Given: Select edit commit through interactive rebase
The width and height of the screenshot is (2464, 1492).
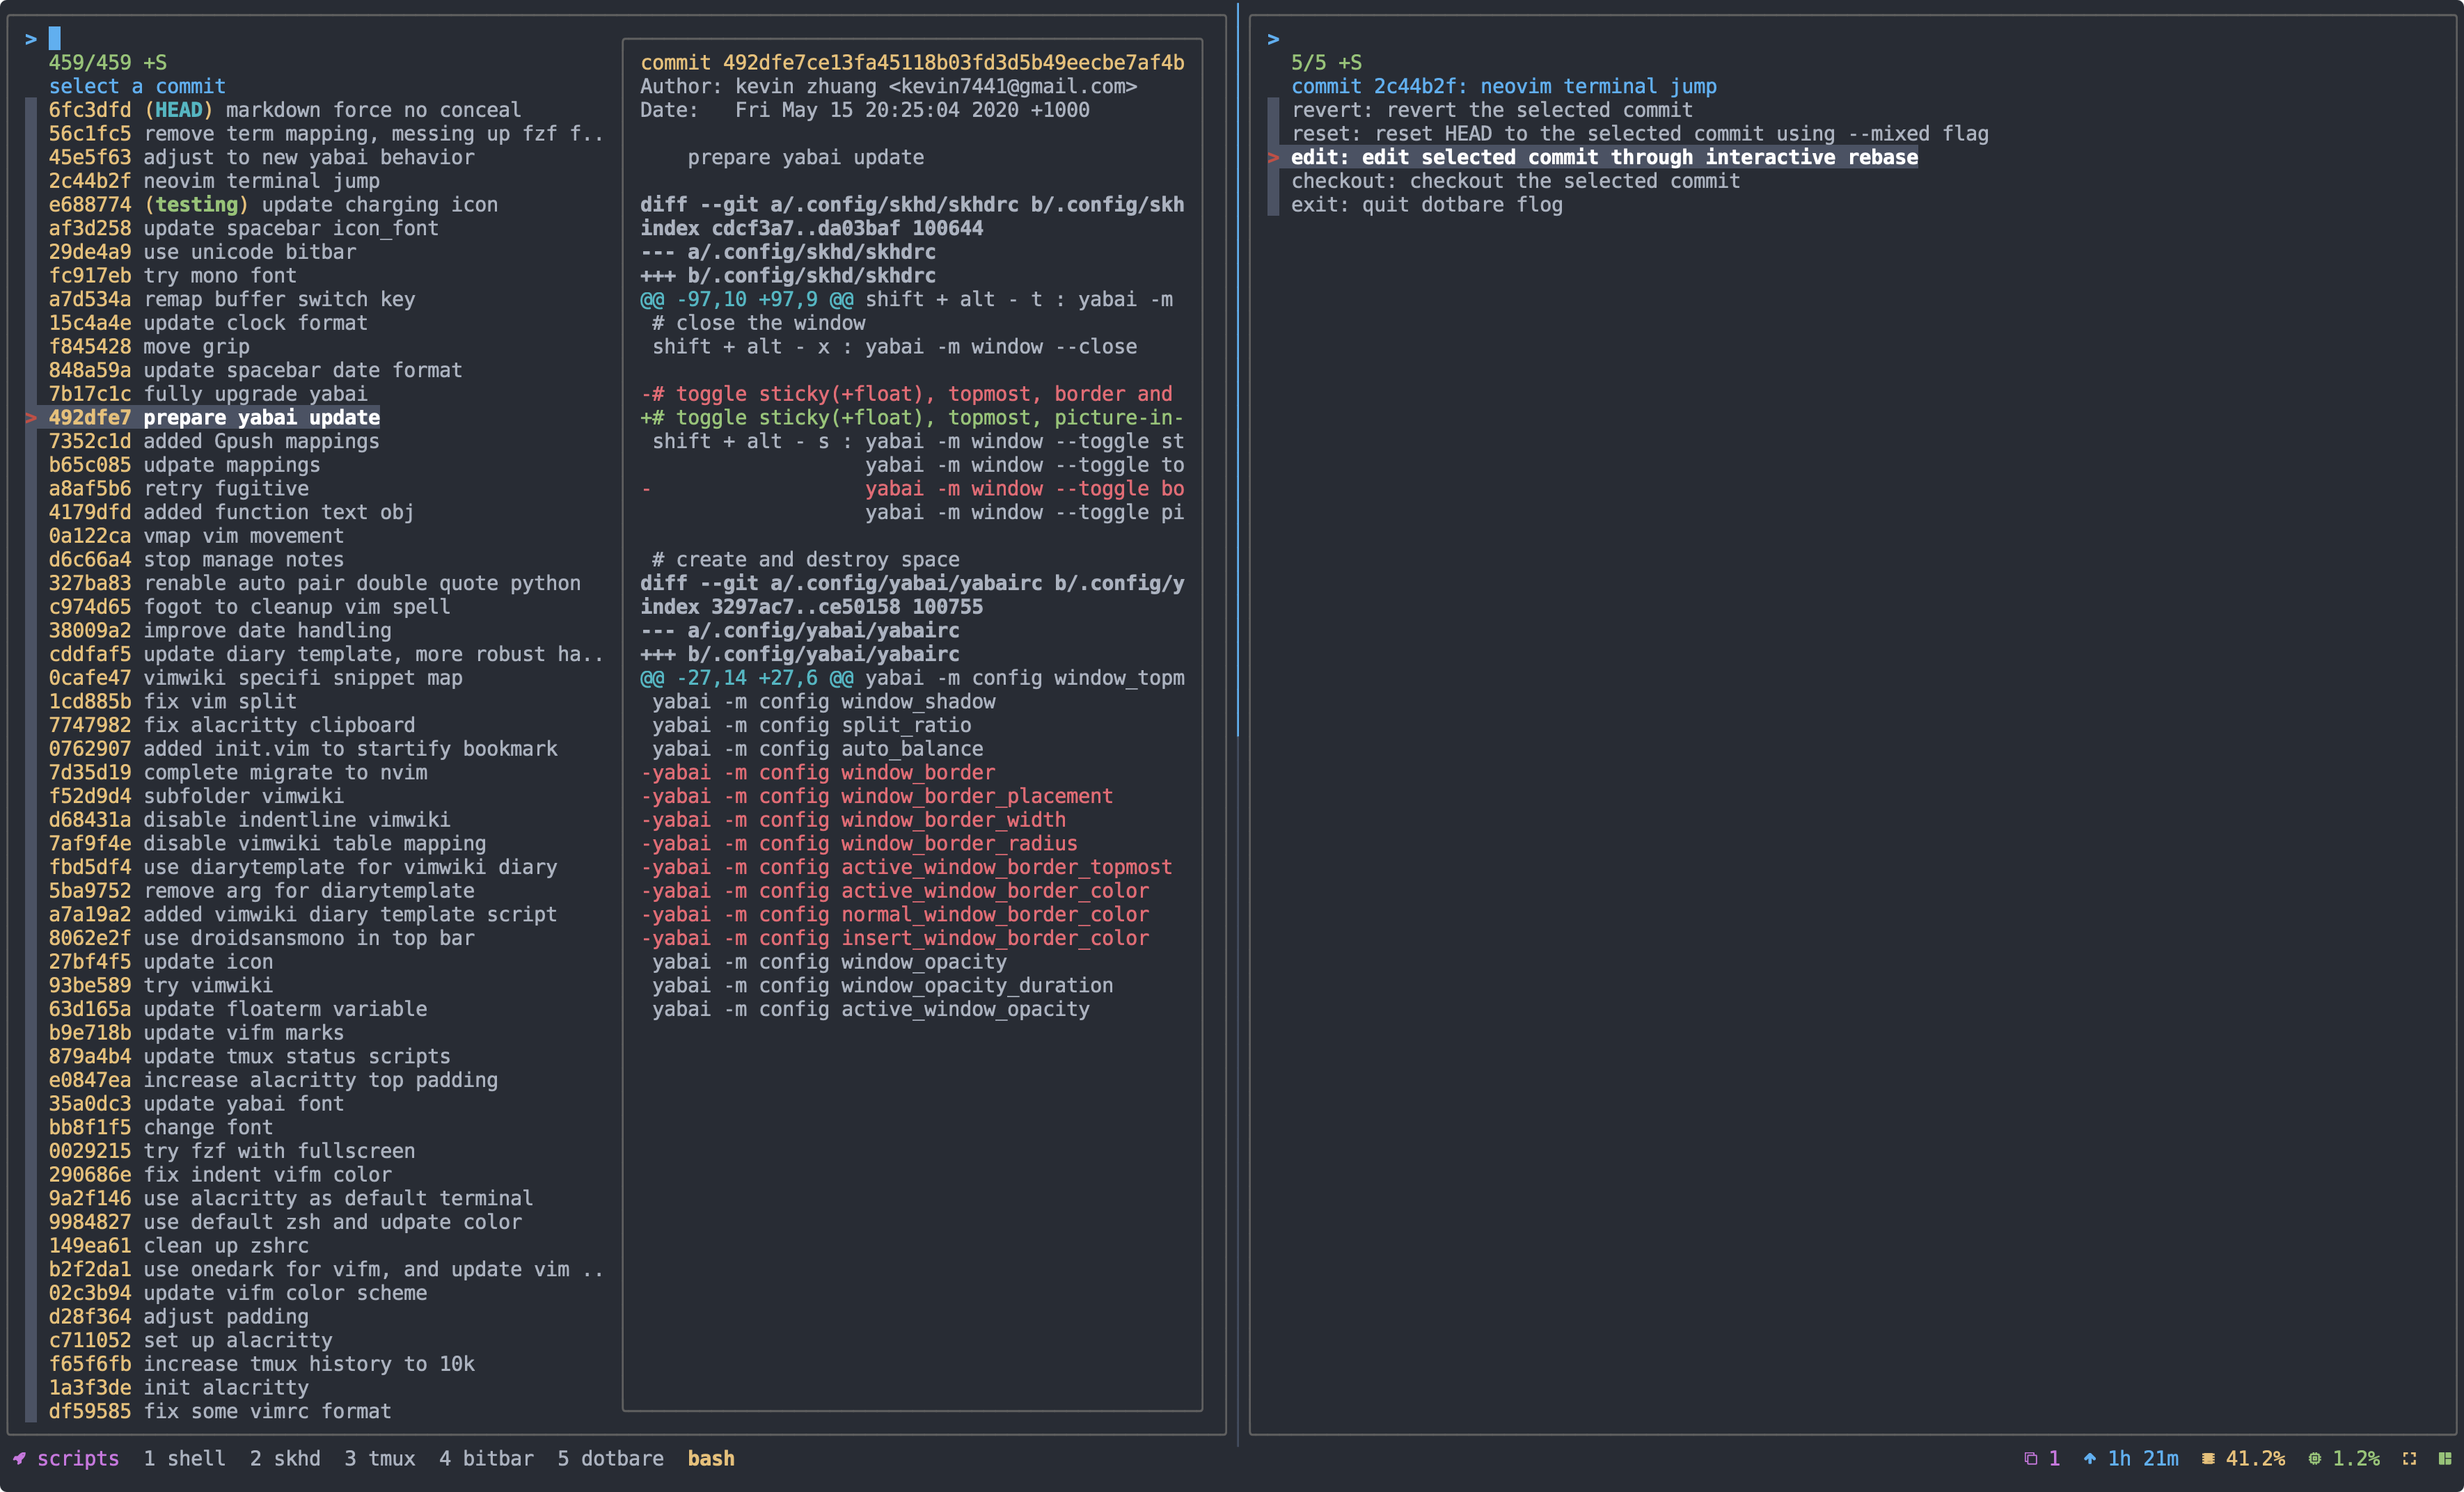Looking at the screenshot, I should 1604,157.
